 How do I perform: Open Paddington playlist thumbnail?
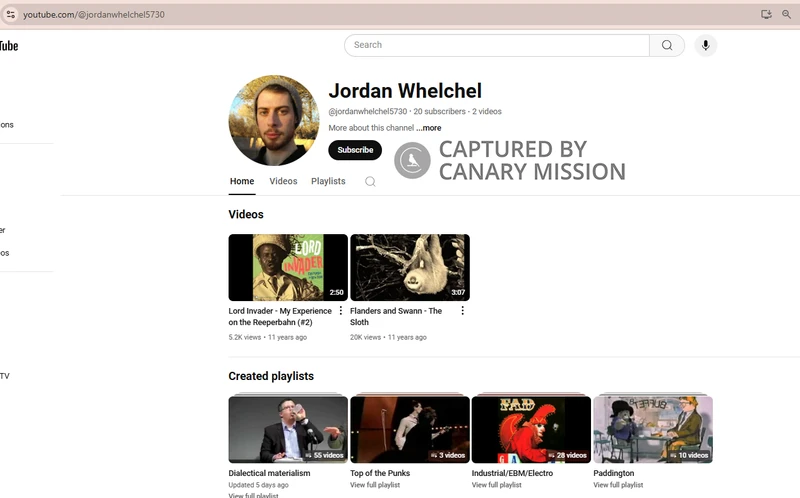(653, 430)
